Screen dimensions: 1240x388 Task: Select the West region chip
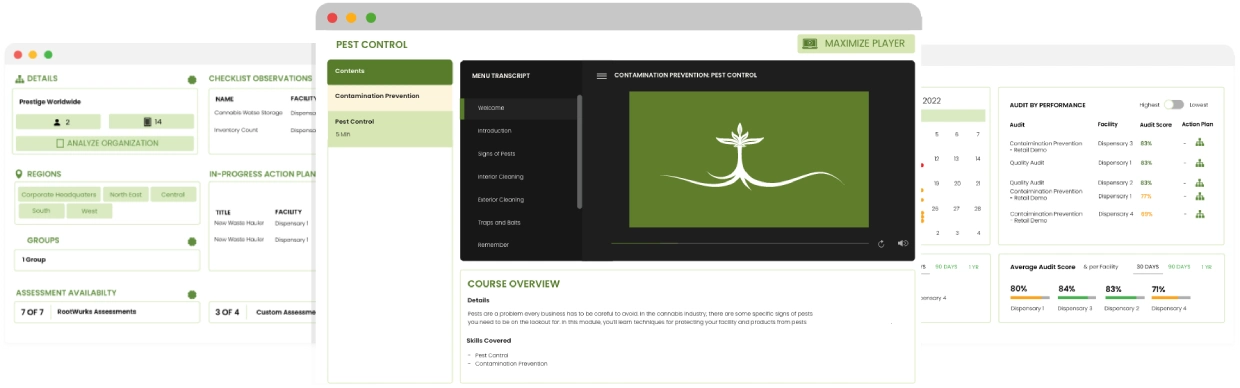pos(90,211)
